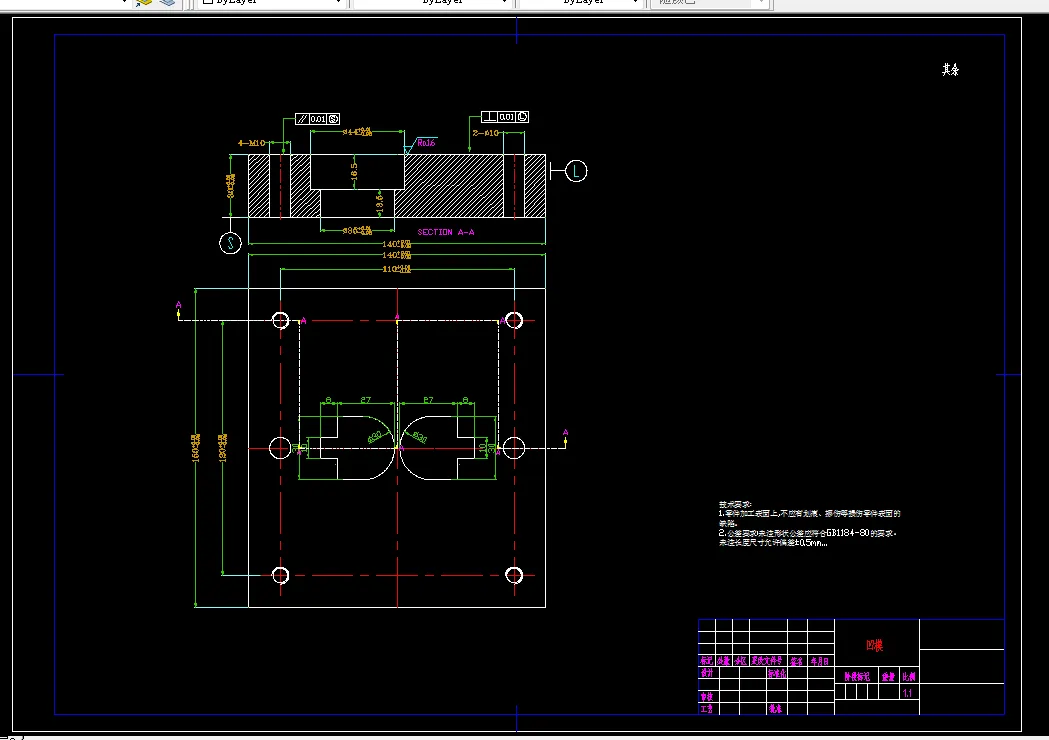Select the 1:1 scale cell in title block
The width and height of the screenshot is (1049, 740).
[908, 693]
